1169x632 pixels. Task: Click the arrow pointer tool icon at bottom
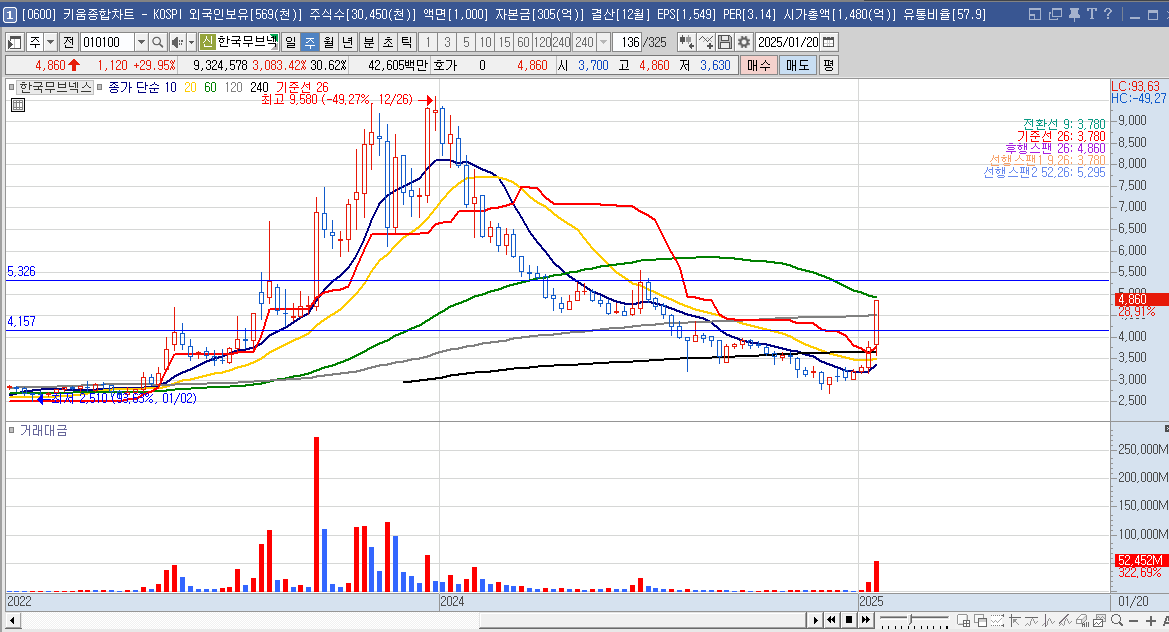[1015, 620]
